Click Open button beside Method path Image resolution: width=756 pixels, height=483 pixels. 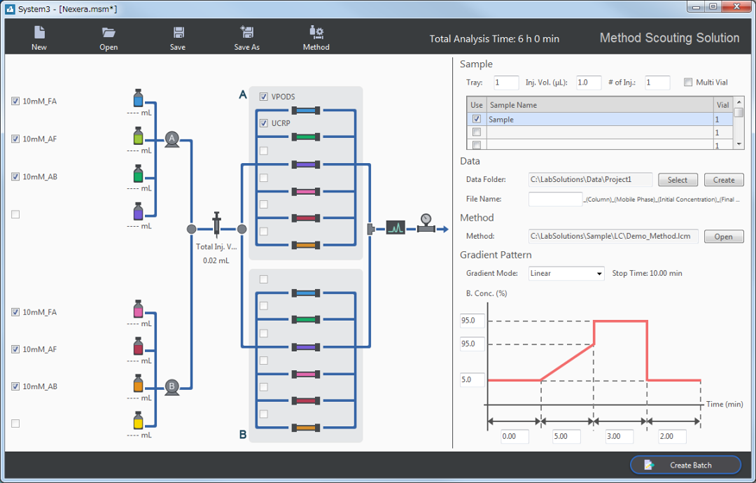(x=722, y=237)
